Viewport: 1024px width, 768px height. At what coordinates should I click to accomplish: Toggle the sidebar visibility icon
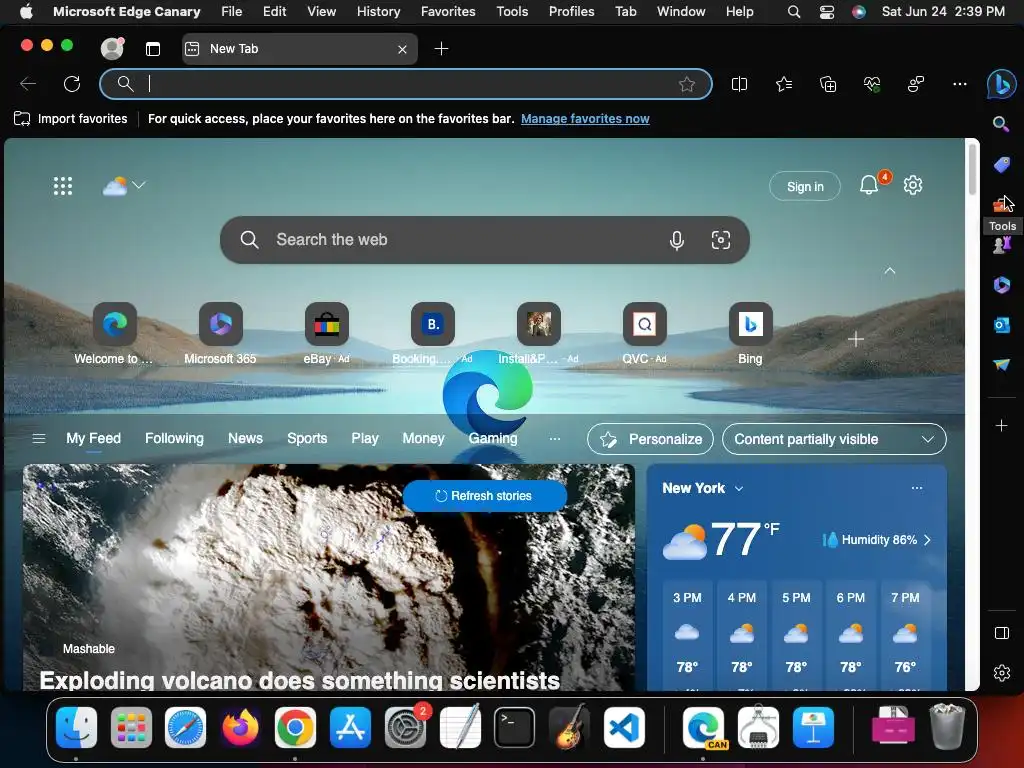[1001, 633]
